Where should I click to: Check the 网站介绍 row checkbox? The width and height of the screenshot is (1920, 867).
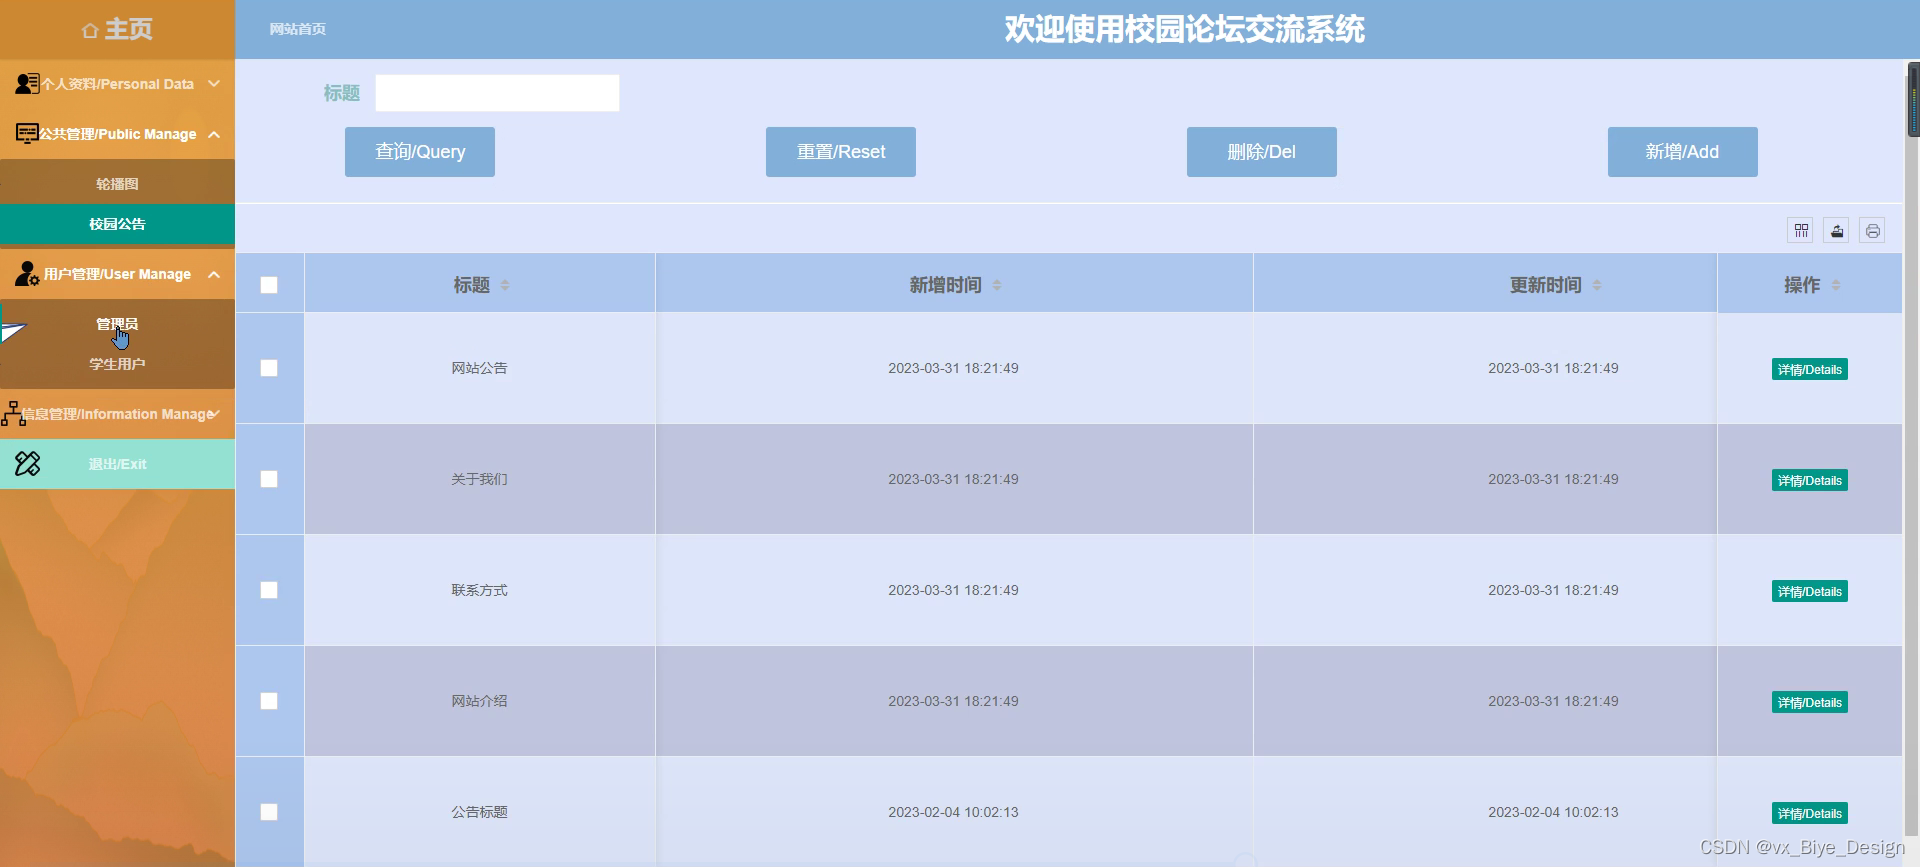[x=269, y=701]
